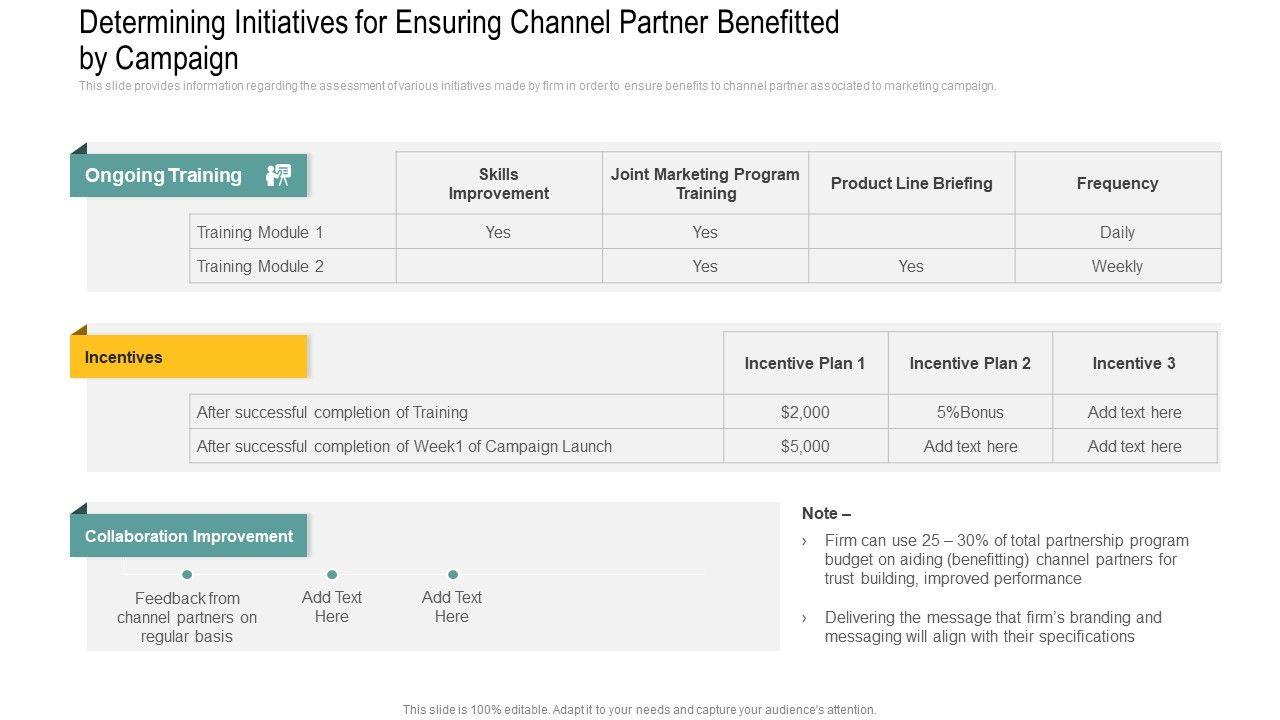Viewport: 1280px width, 720px height.
Task: Select the Skills Improvement column header
Action: pos(499,184)
